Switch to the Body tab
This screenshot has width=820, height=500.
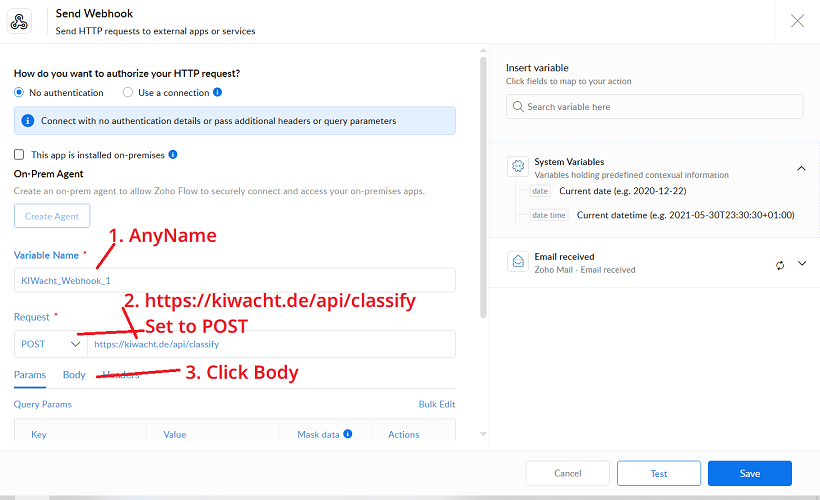[74, 375]
